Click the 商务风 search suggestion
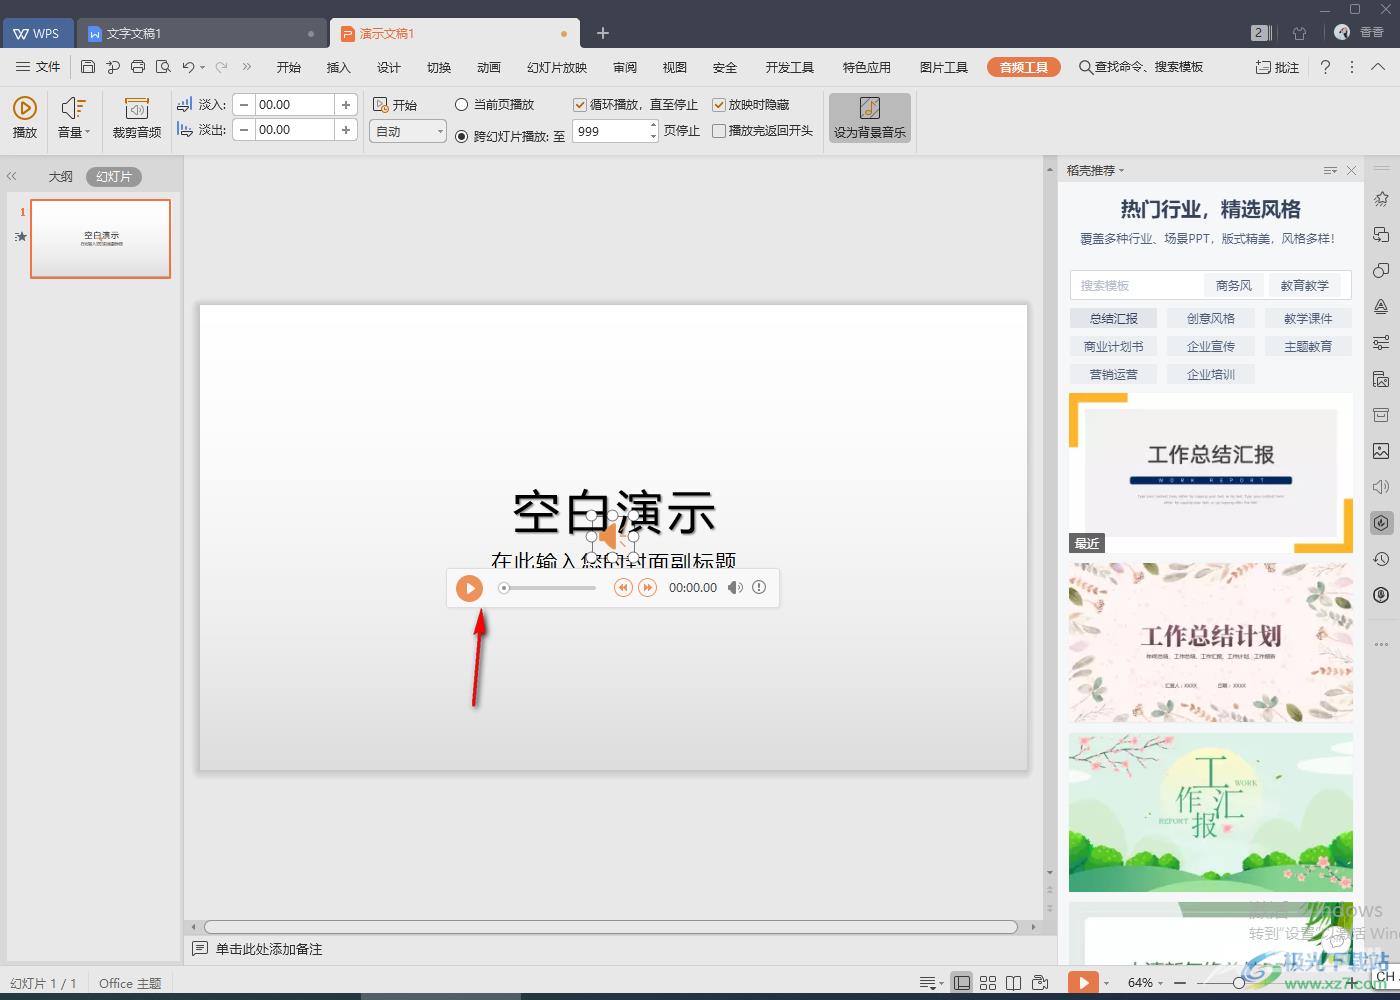 [x=1234, y=285]
